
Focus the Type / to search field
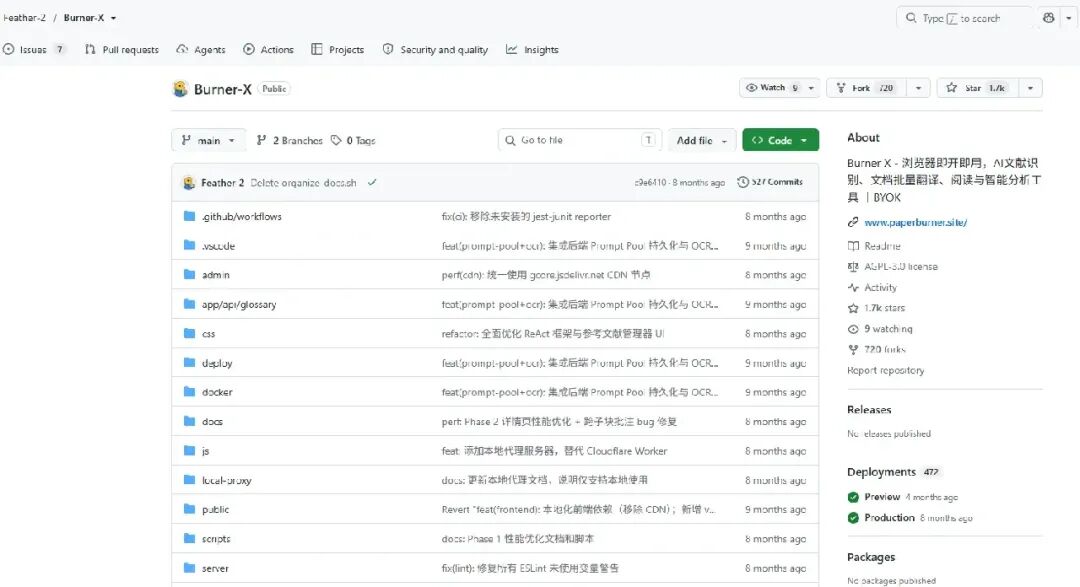click(x=964, y=18)
